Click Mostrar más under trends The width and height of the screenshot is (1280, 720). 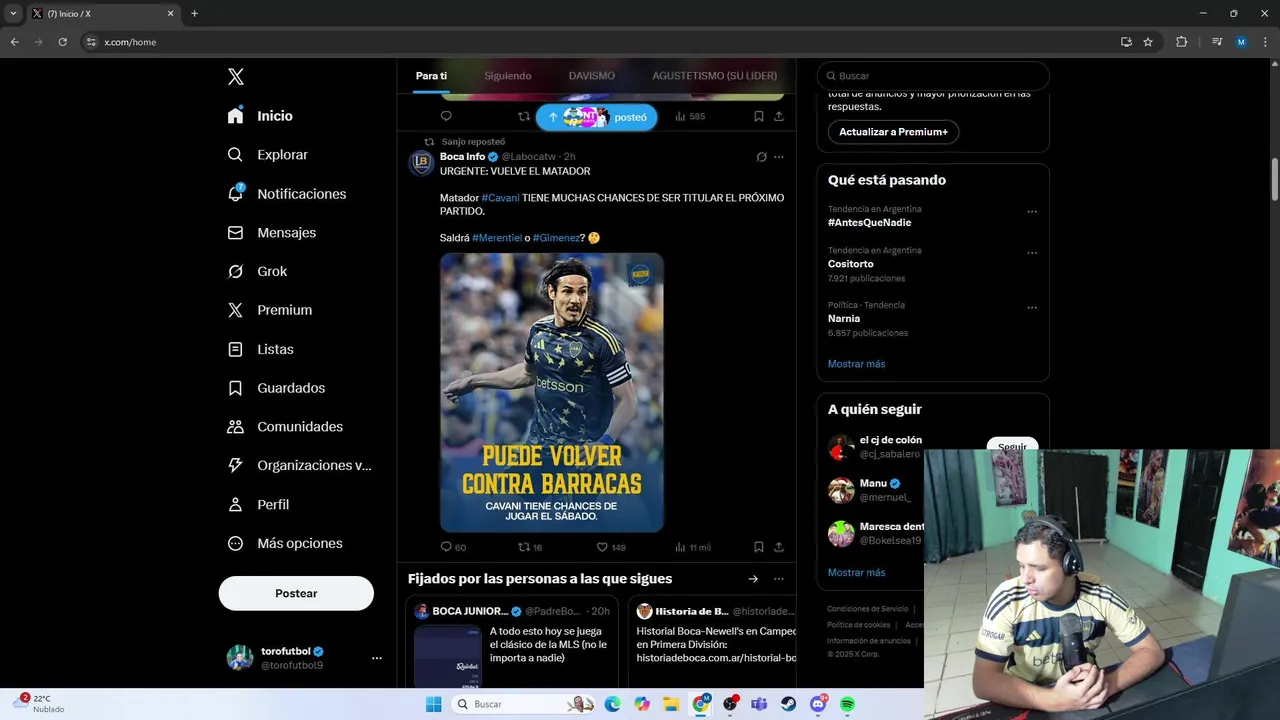coord(856,364)
